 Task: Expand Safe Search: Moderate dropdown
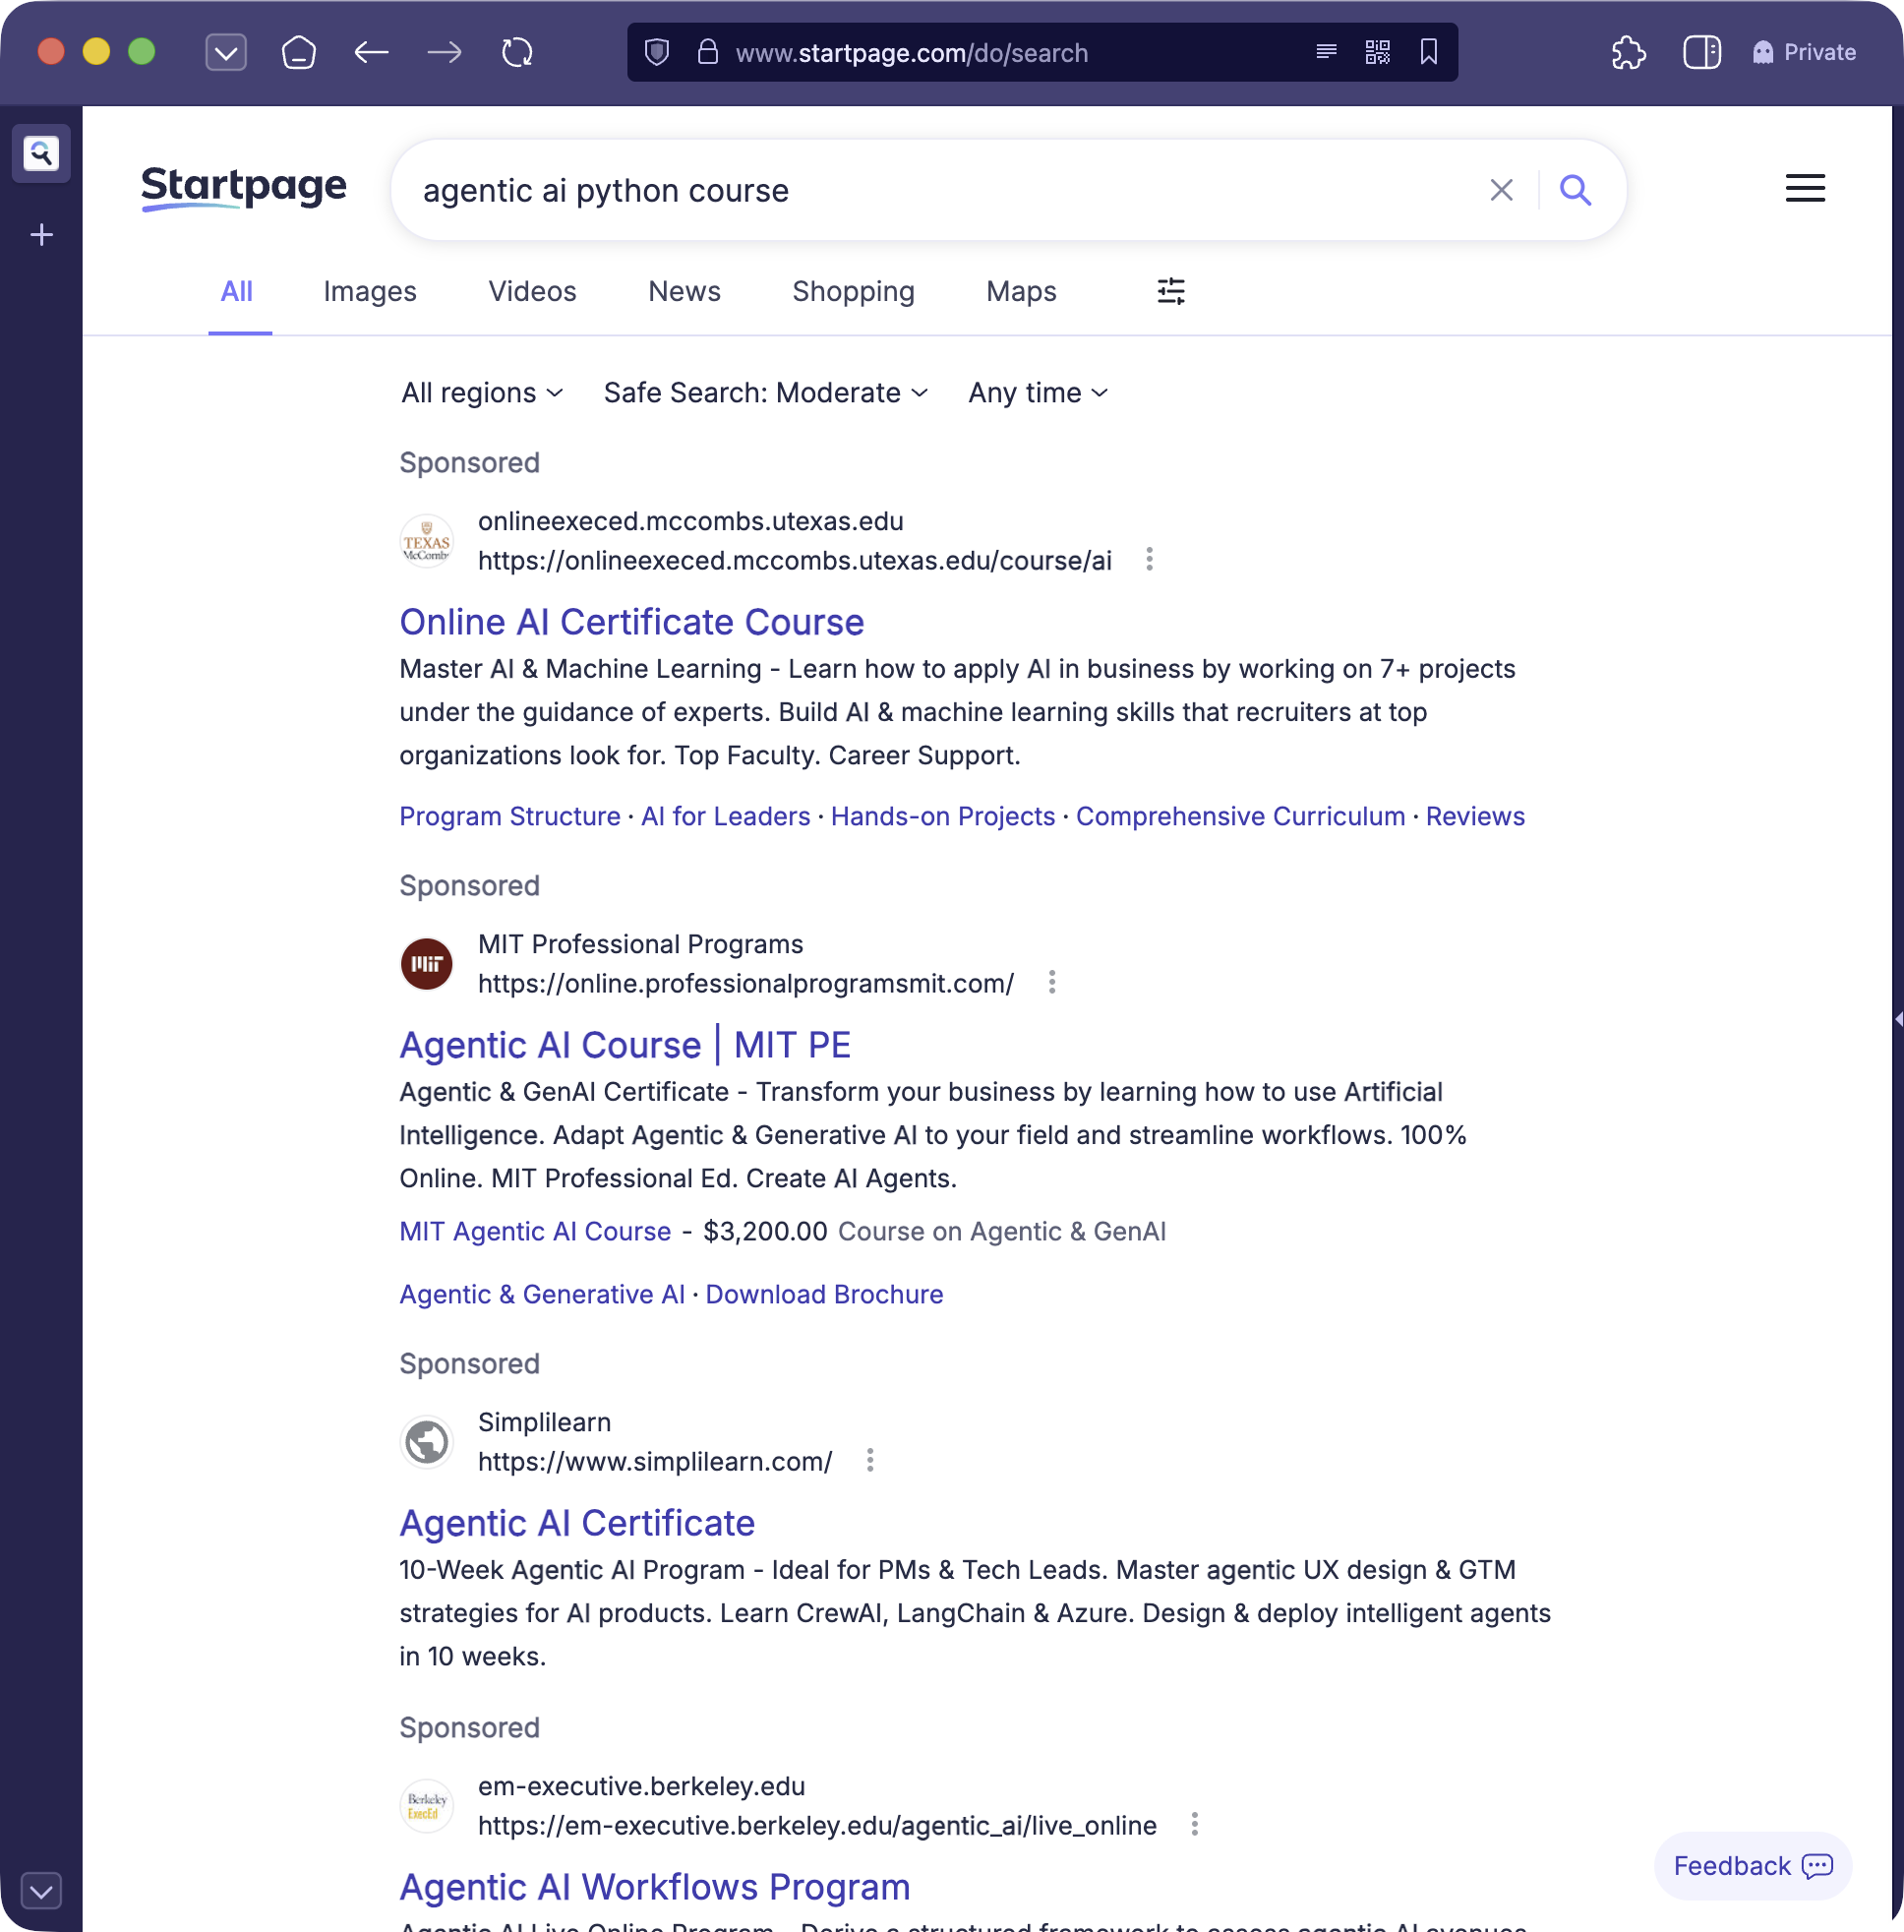(765, 393)
